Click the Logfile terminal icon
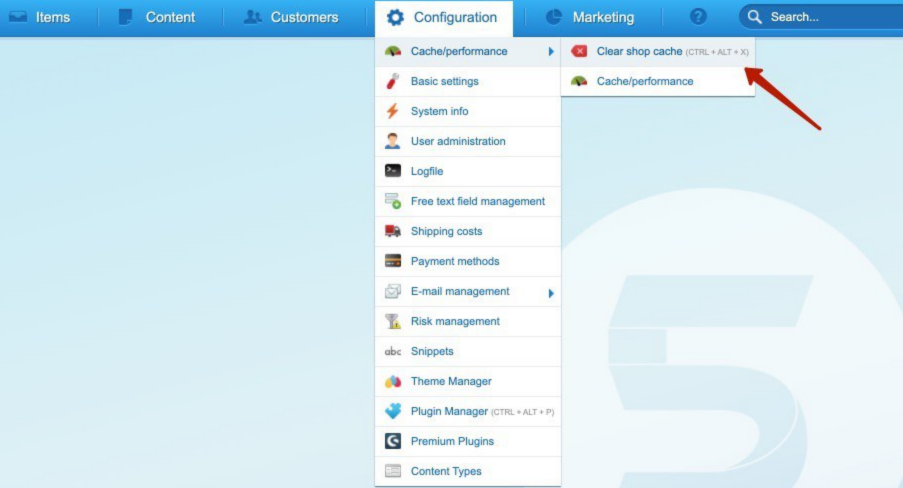Viewport: 903px width, 488px height. click(x=393, y=171)
